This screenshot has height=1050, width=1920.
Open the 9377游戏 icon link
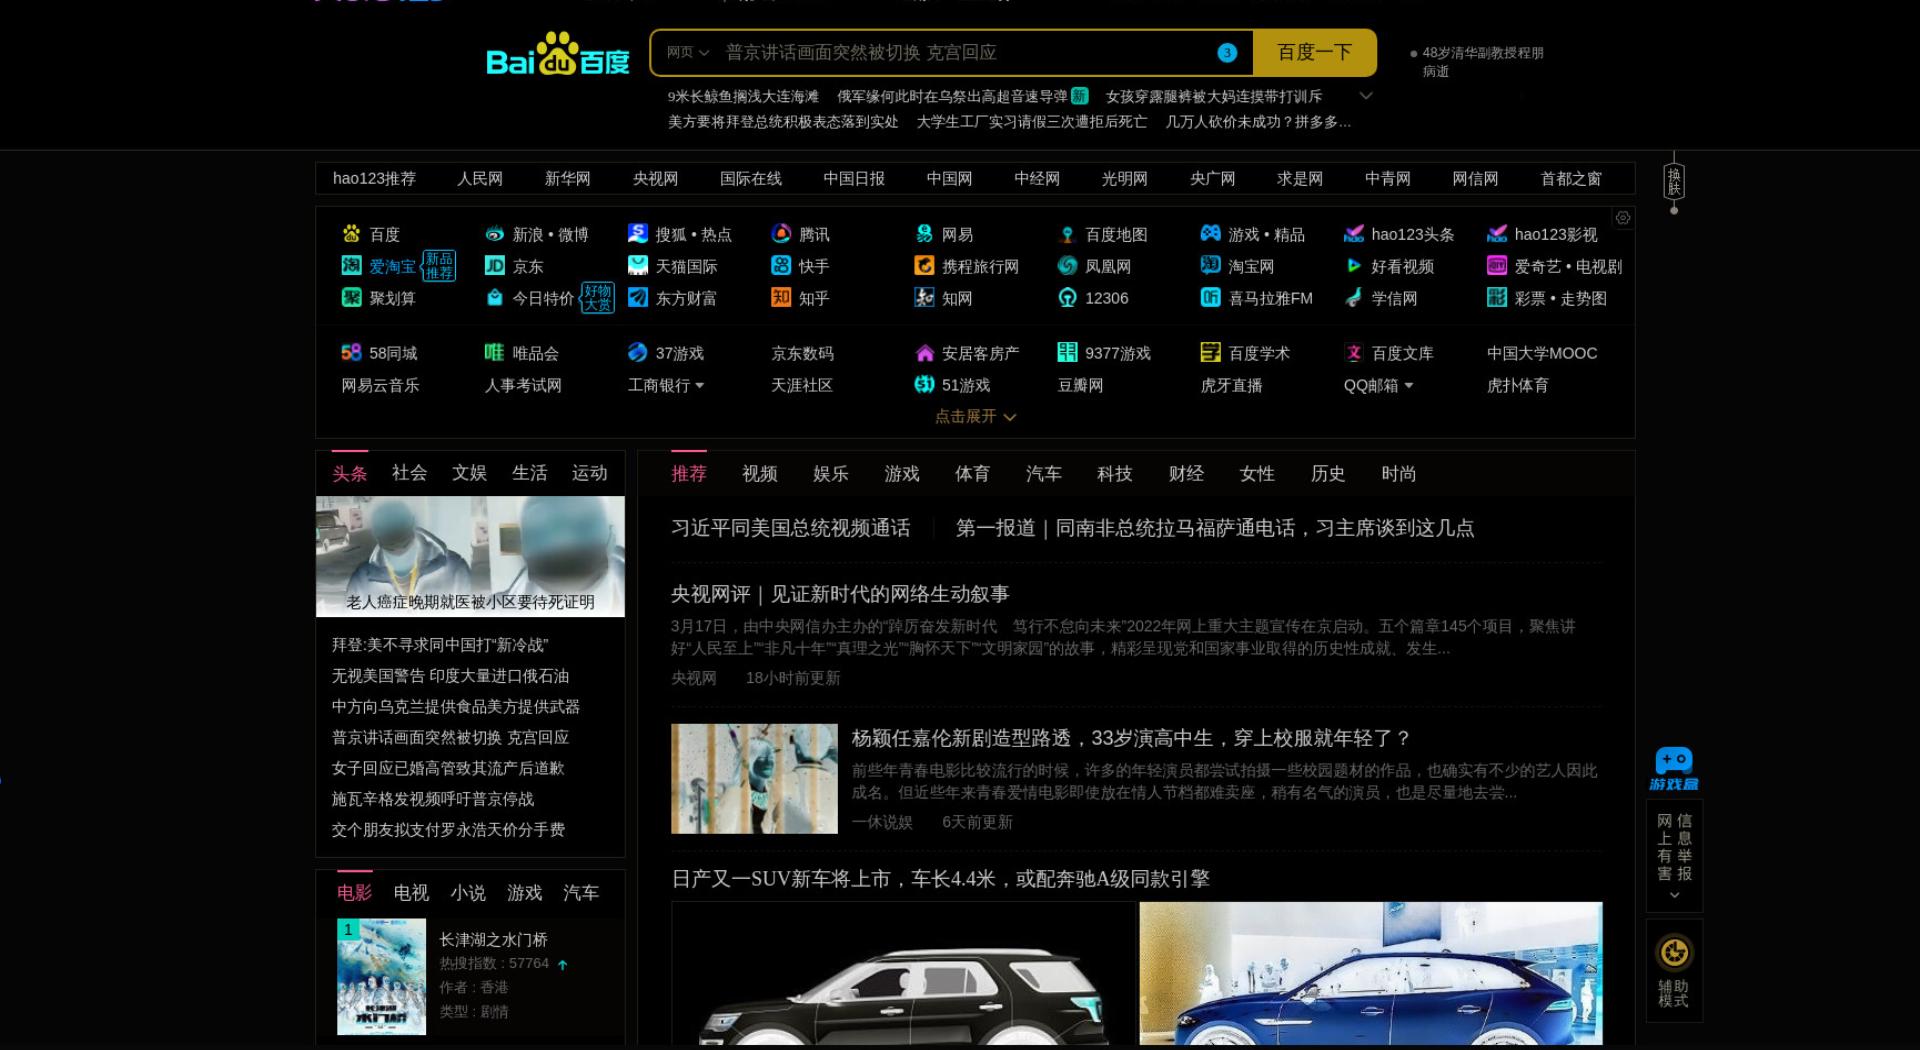click(1067, 353)
